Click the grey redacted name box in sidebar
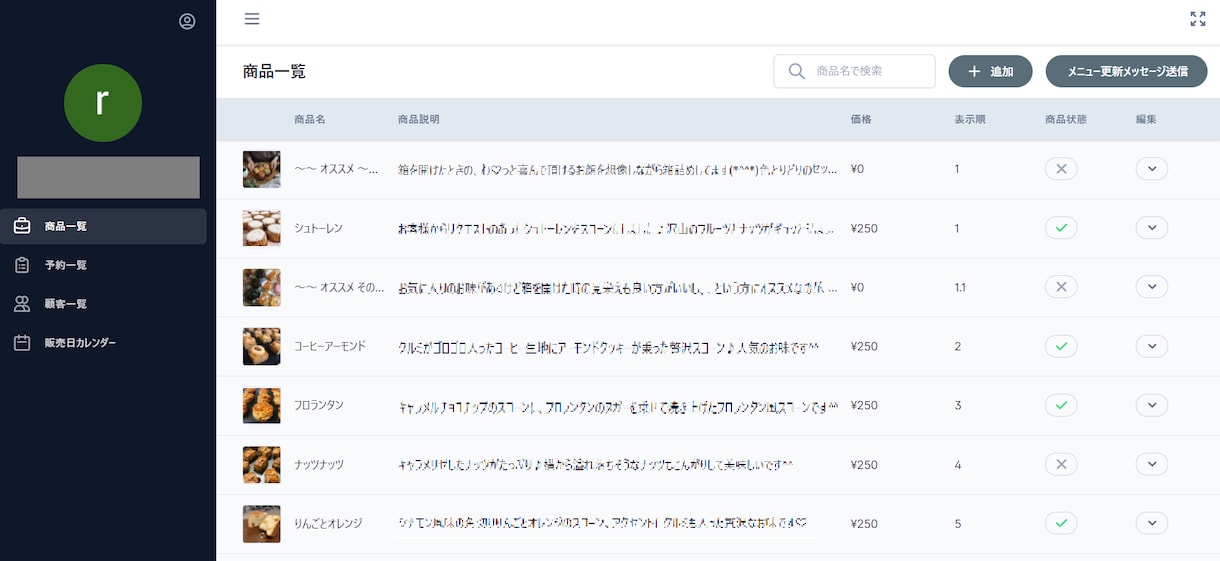 point(108,177)
